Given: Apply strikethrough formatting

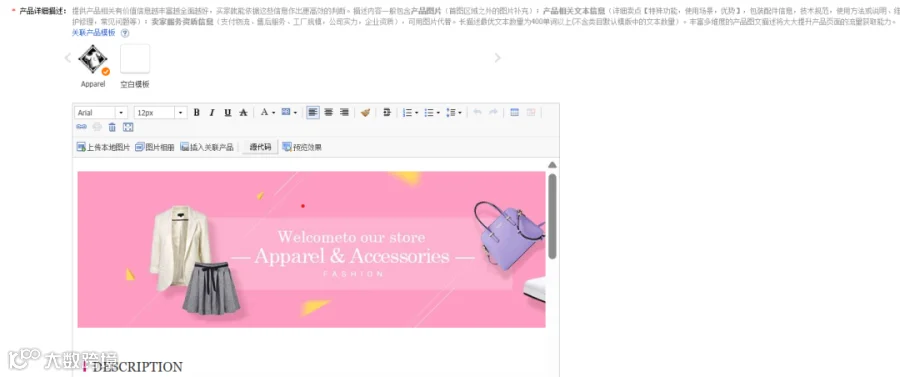Looking at the screenshot, I should pos(243,112).
